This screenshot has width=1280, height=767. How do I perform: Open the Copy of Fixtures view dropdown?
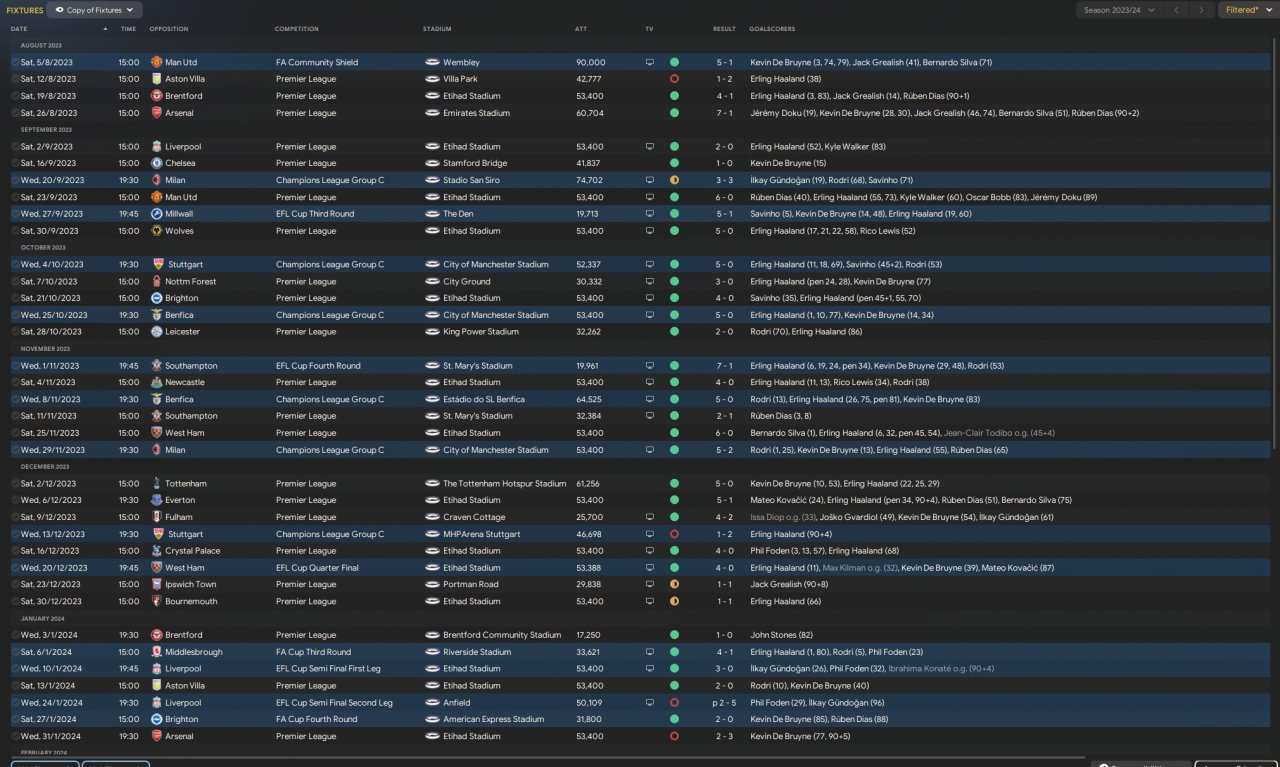click(x=95, y=10)
